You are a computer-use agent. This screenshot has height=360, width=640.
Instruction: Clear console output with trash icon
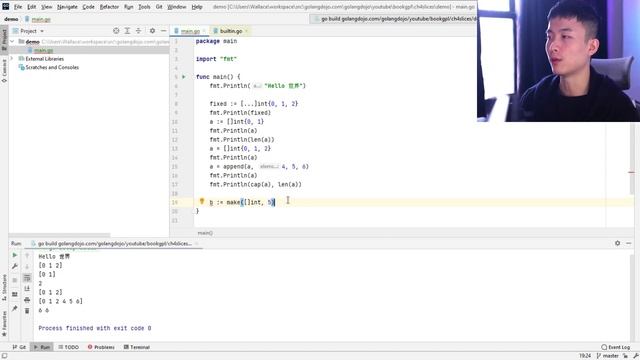pyautogui.click(x=27, y=311)
